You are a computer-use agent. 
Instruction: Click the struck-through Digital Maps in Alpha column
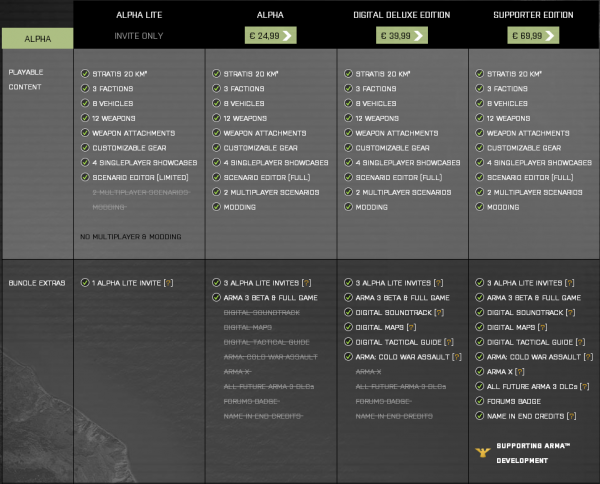[x=248, y=328]
